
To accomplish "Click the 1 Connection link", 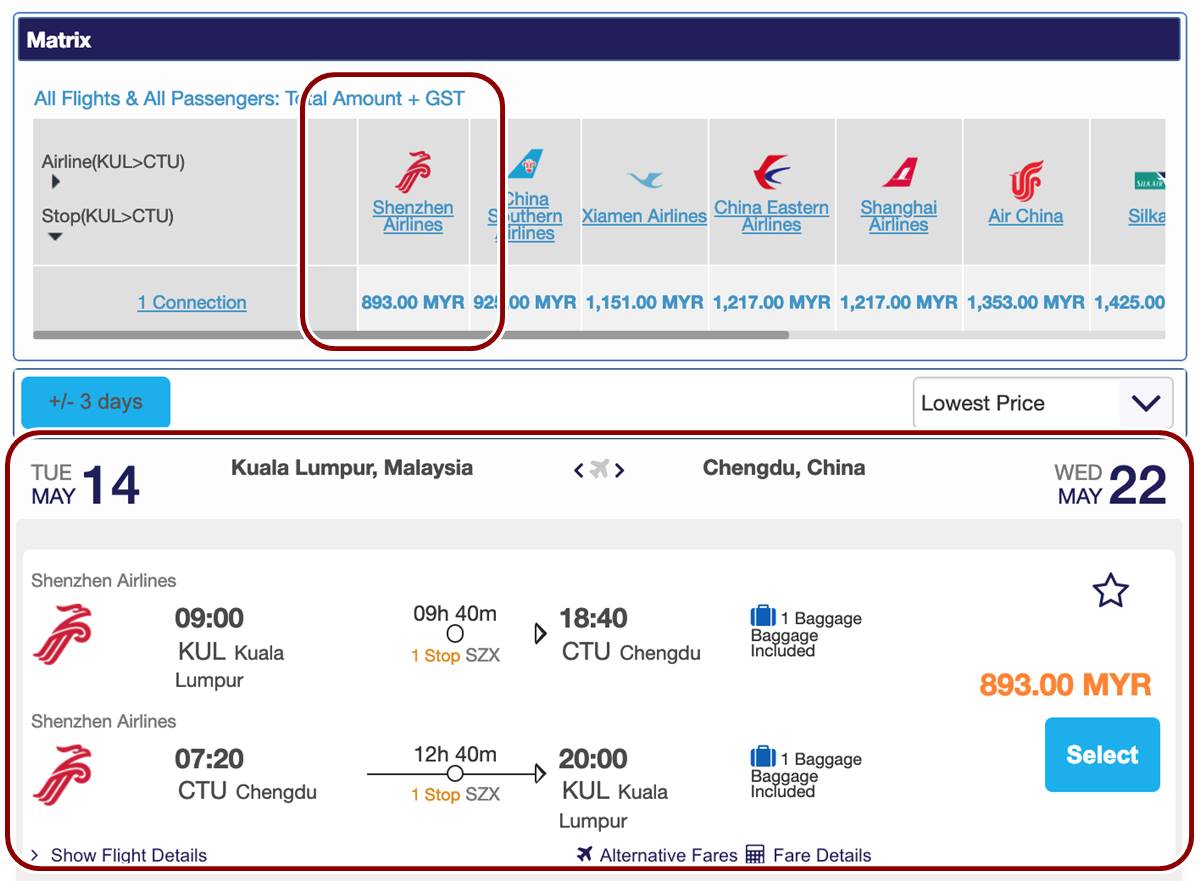I will pyautogui.click(x=192, y=302).
